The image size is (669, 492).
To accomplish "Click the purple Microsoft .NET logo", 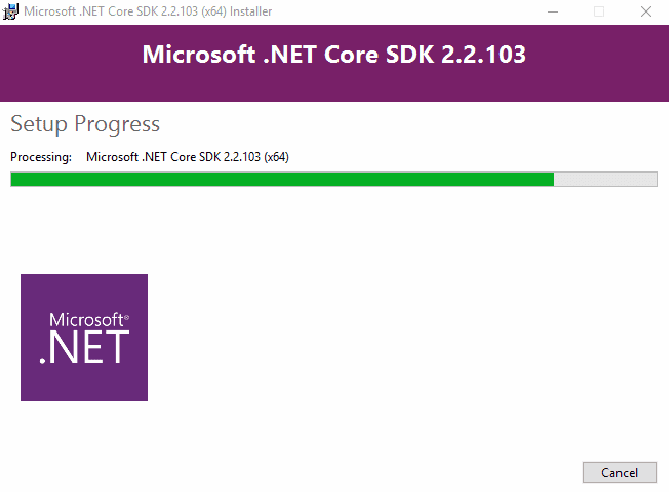I will pos(84,337).
